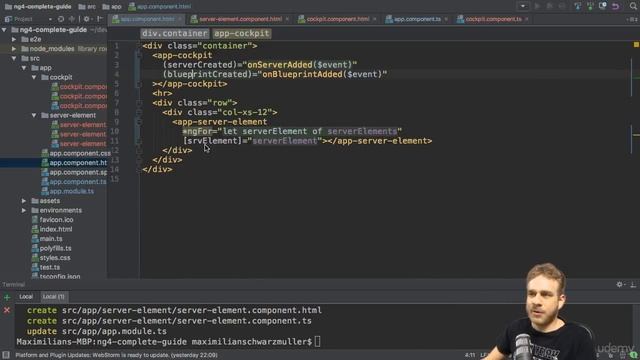Click the terminal command prompt line

point(168,342)
